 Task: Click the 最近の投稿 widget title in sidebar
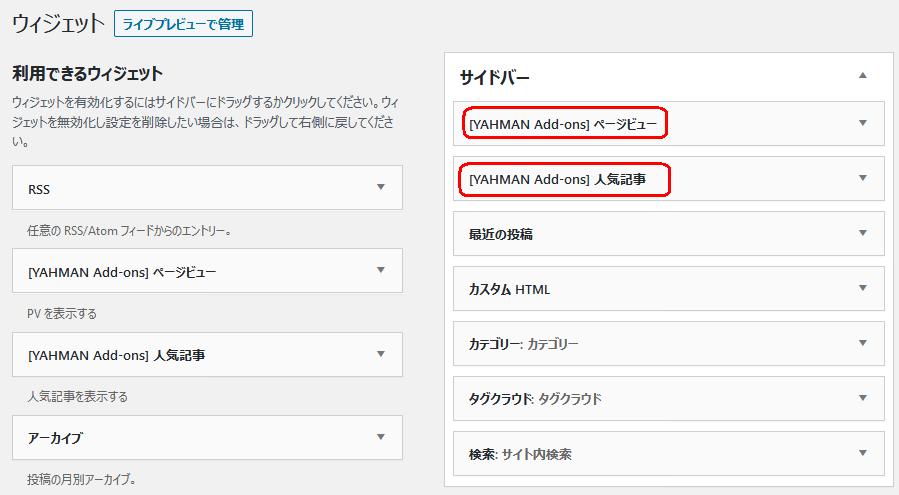pos(501,235)
